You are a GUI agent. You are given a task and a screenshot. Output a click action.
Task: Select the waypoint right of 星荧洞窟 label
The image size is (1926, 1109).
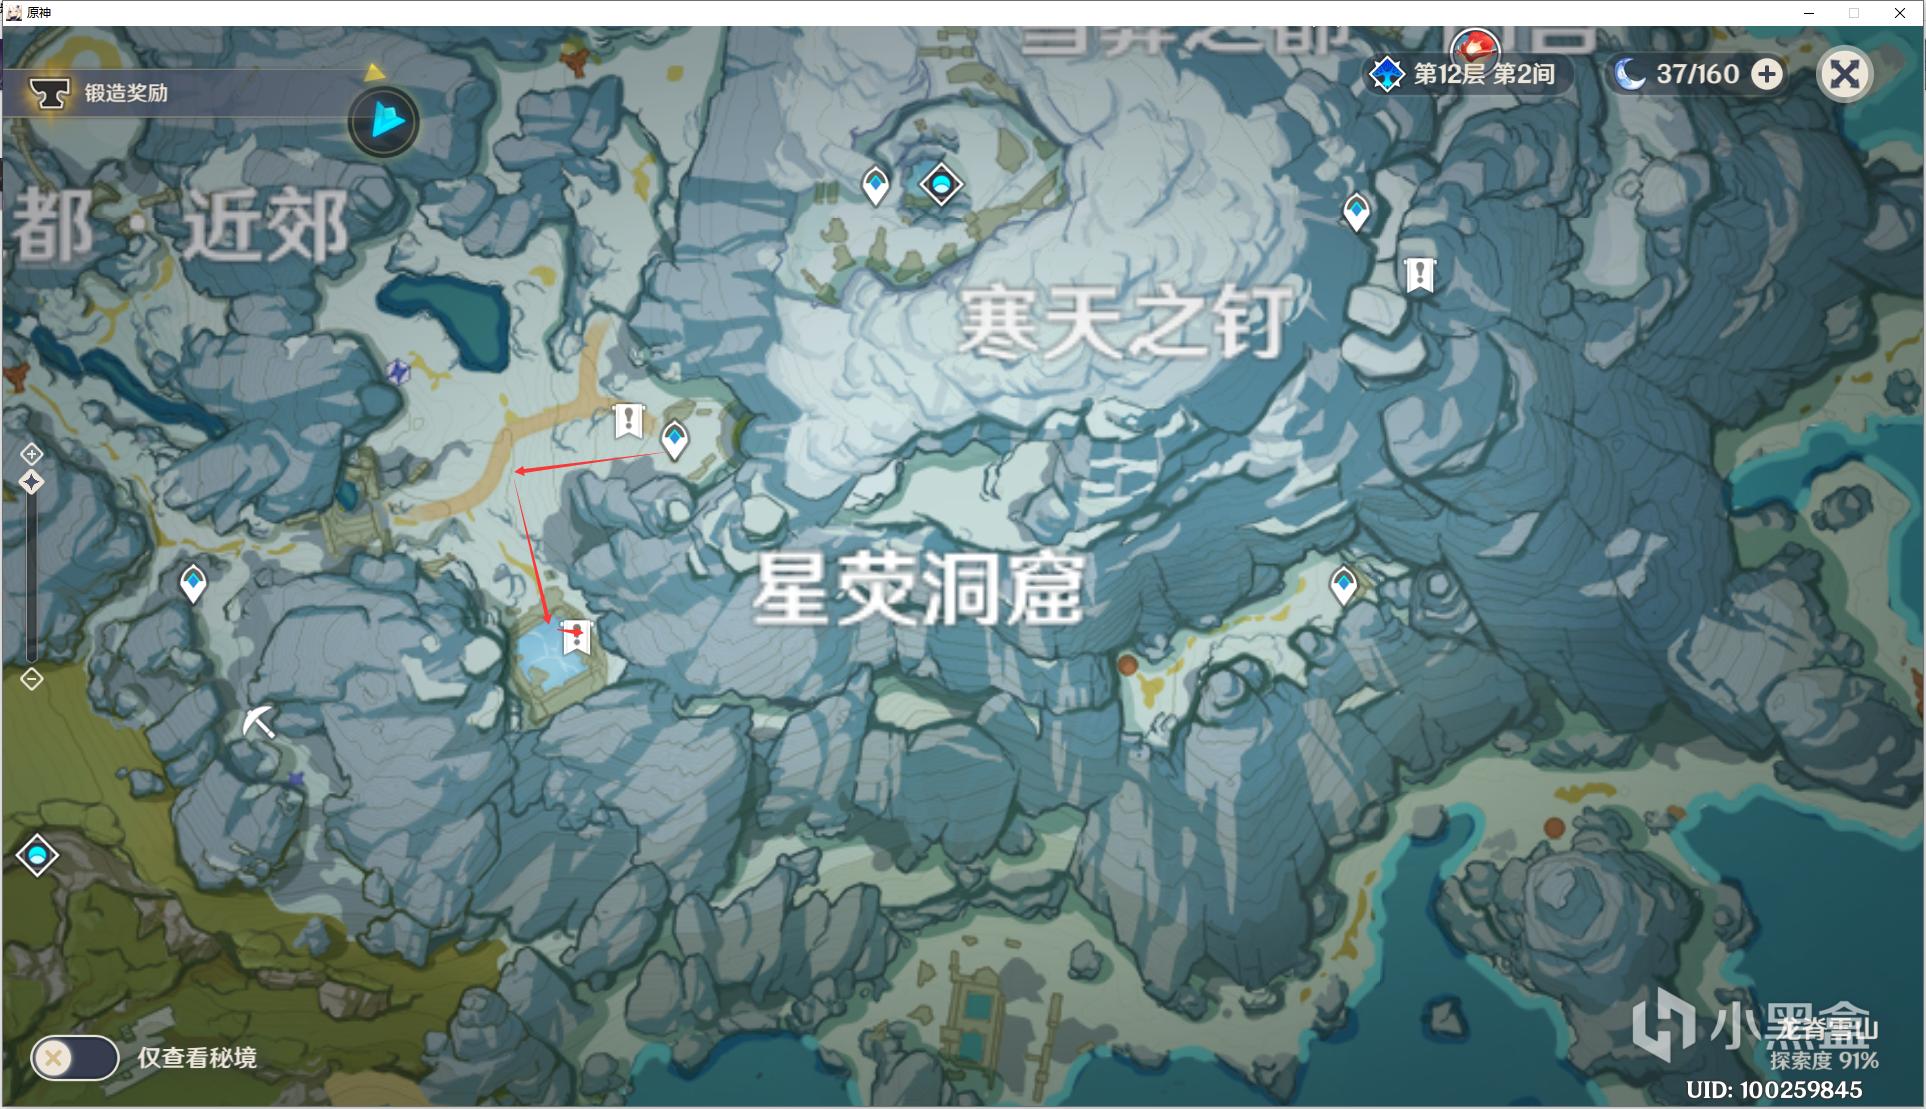(x=1343, y=585)
